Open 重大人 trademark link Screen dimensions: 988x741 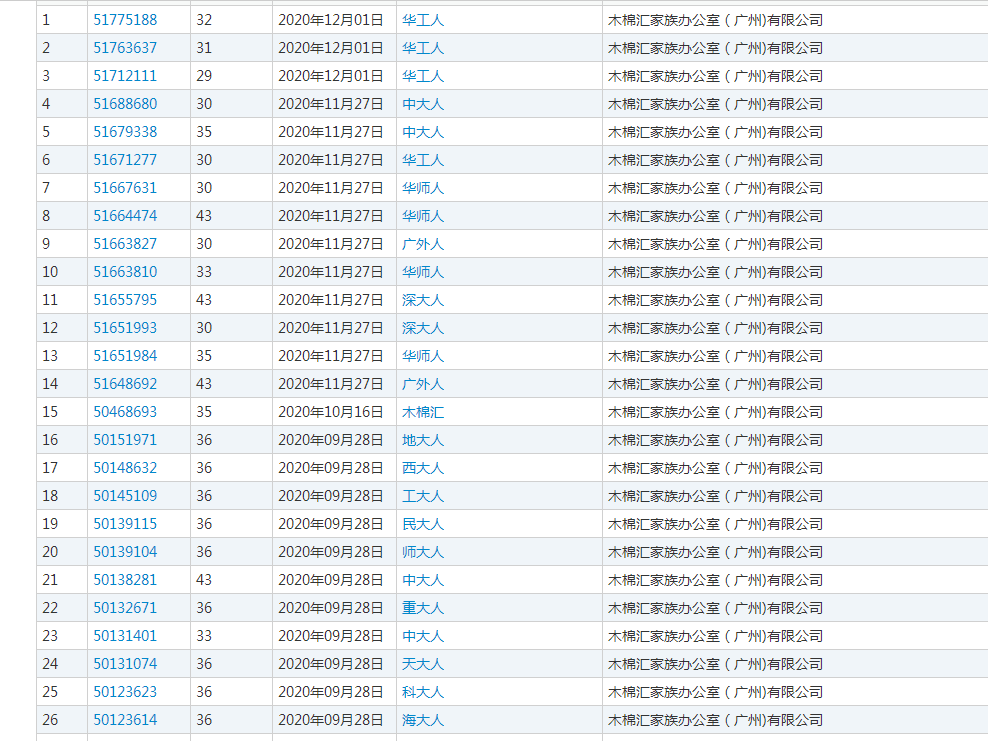tap(423, 608)
